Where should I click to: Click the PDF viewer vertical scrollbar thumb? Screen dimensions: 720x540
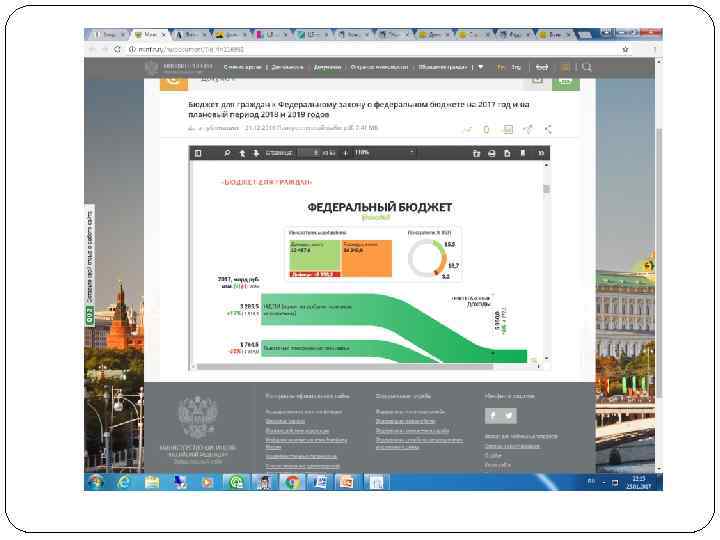(x=546, y=189)
